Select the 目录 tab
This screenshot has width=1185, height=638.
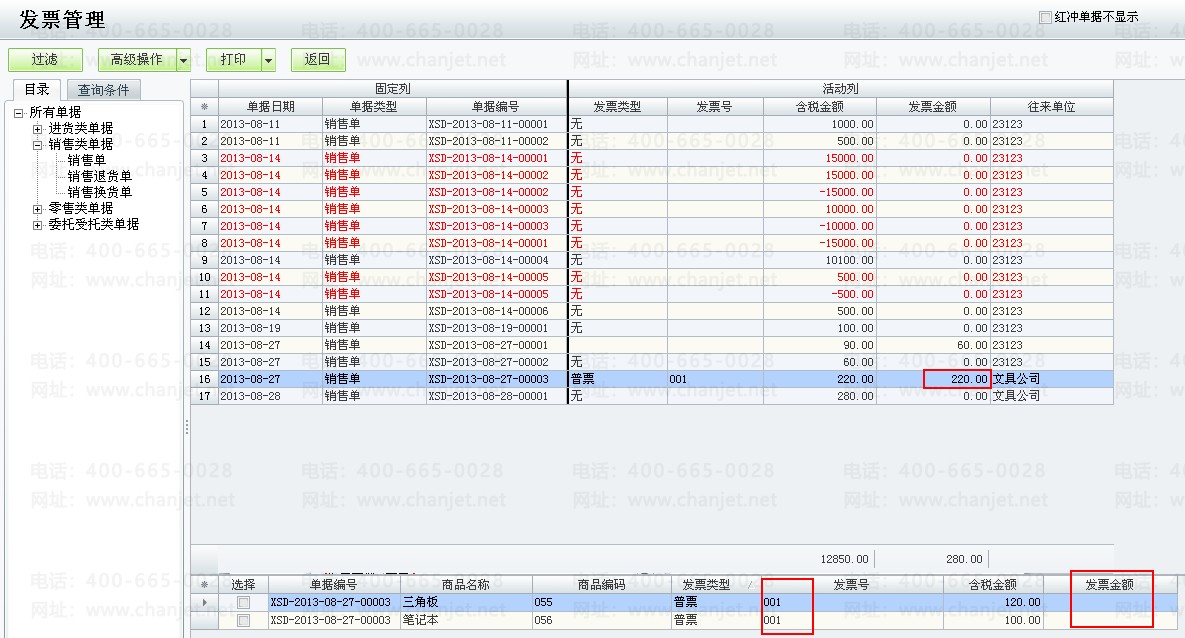point(37,89)
